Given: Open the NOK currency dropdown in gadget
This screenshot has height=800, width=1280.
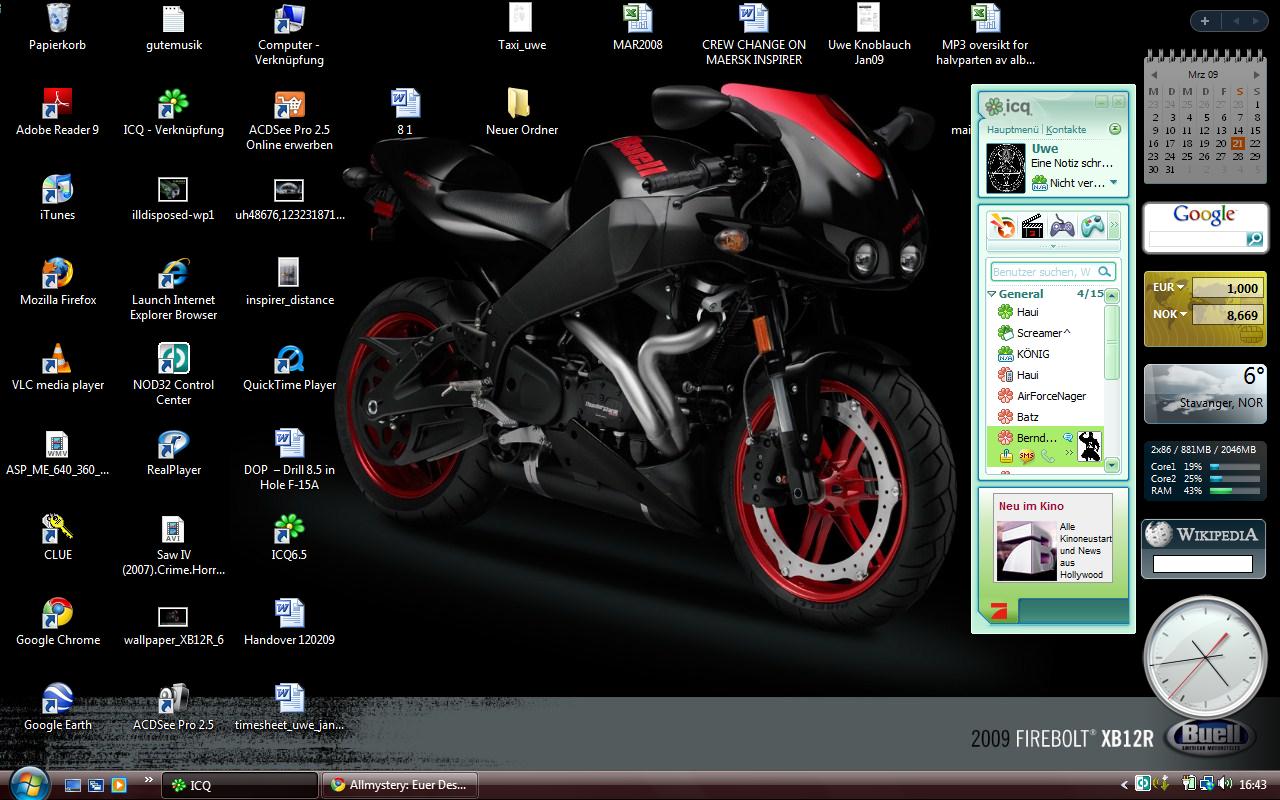Looking at the screenshot, I should (x=1183, y=314).
